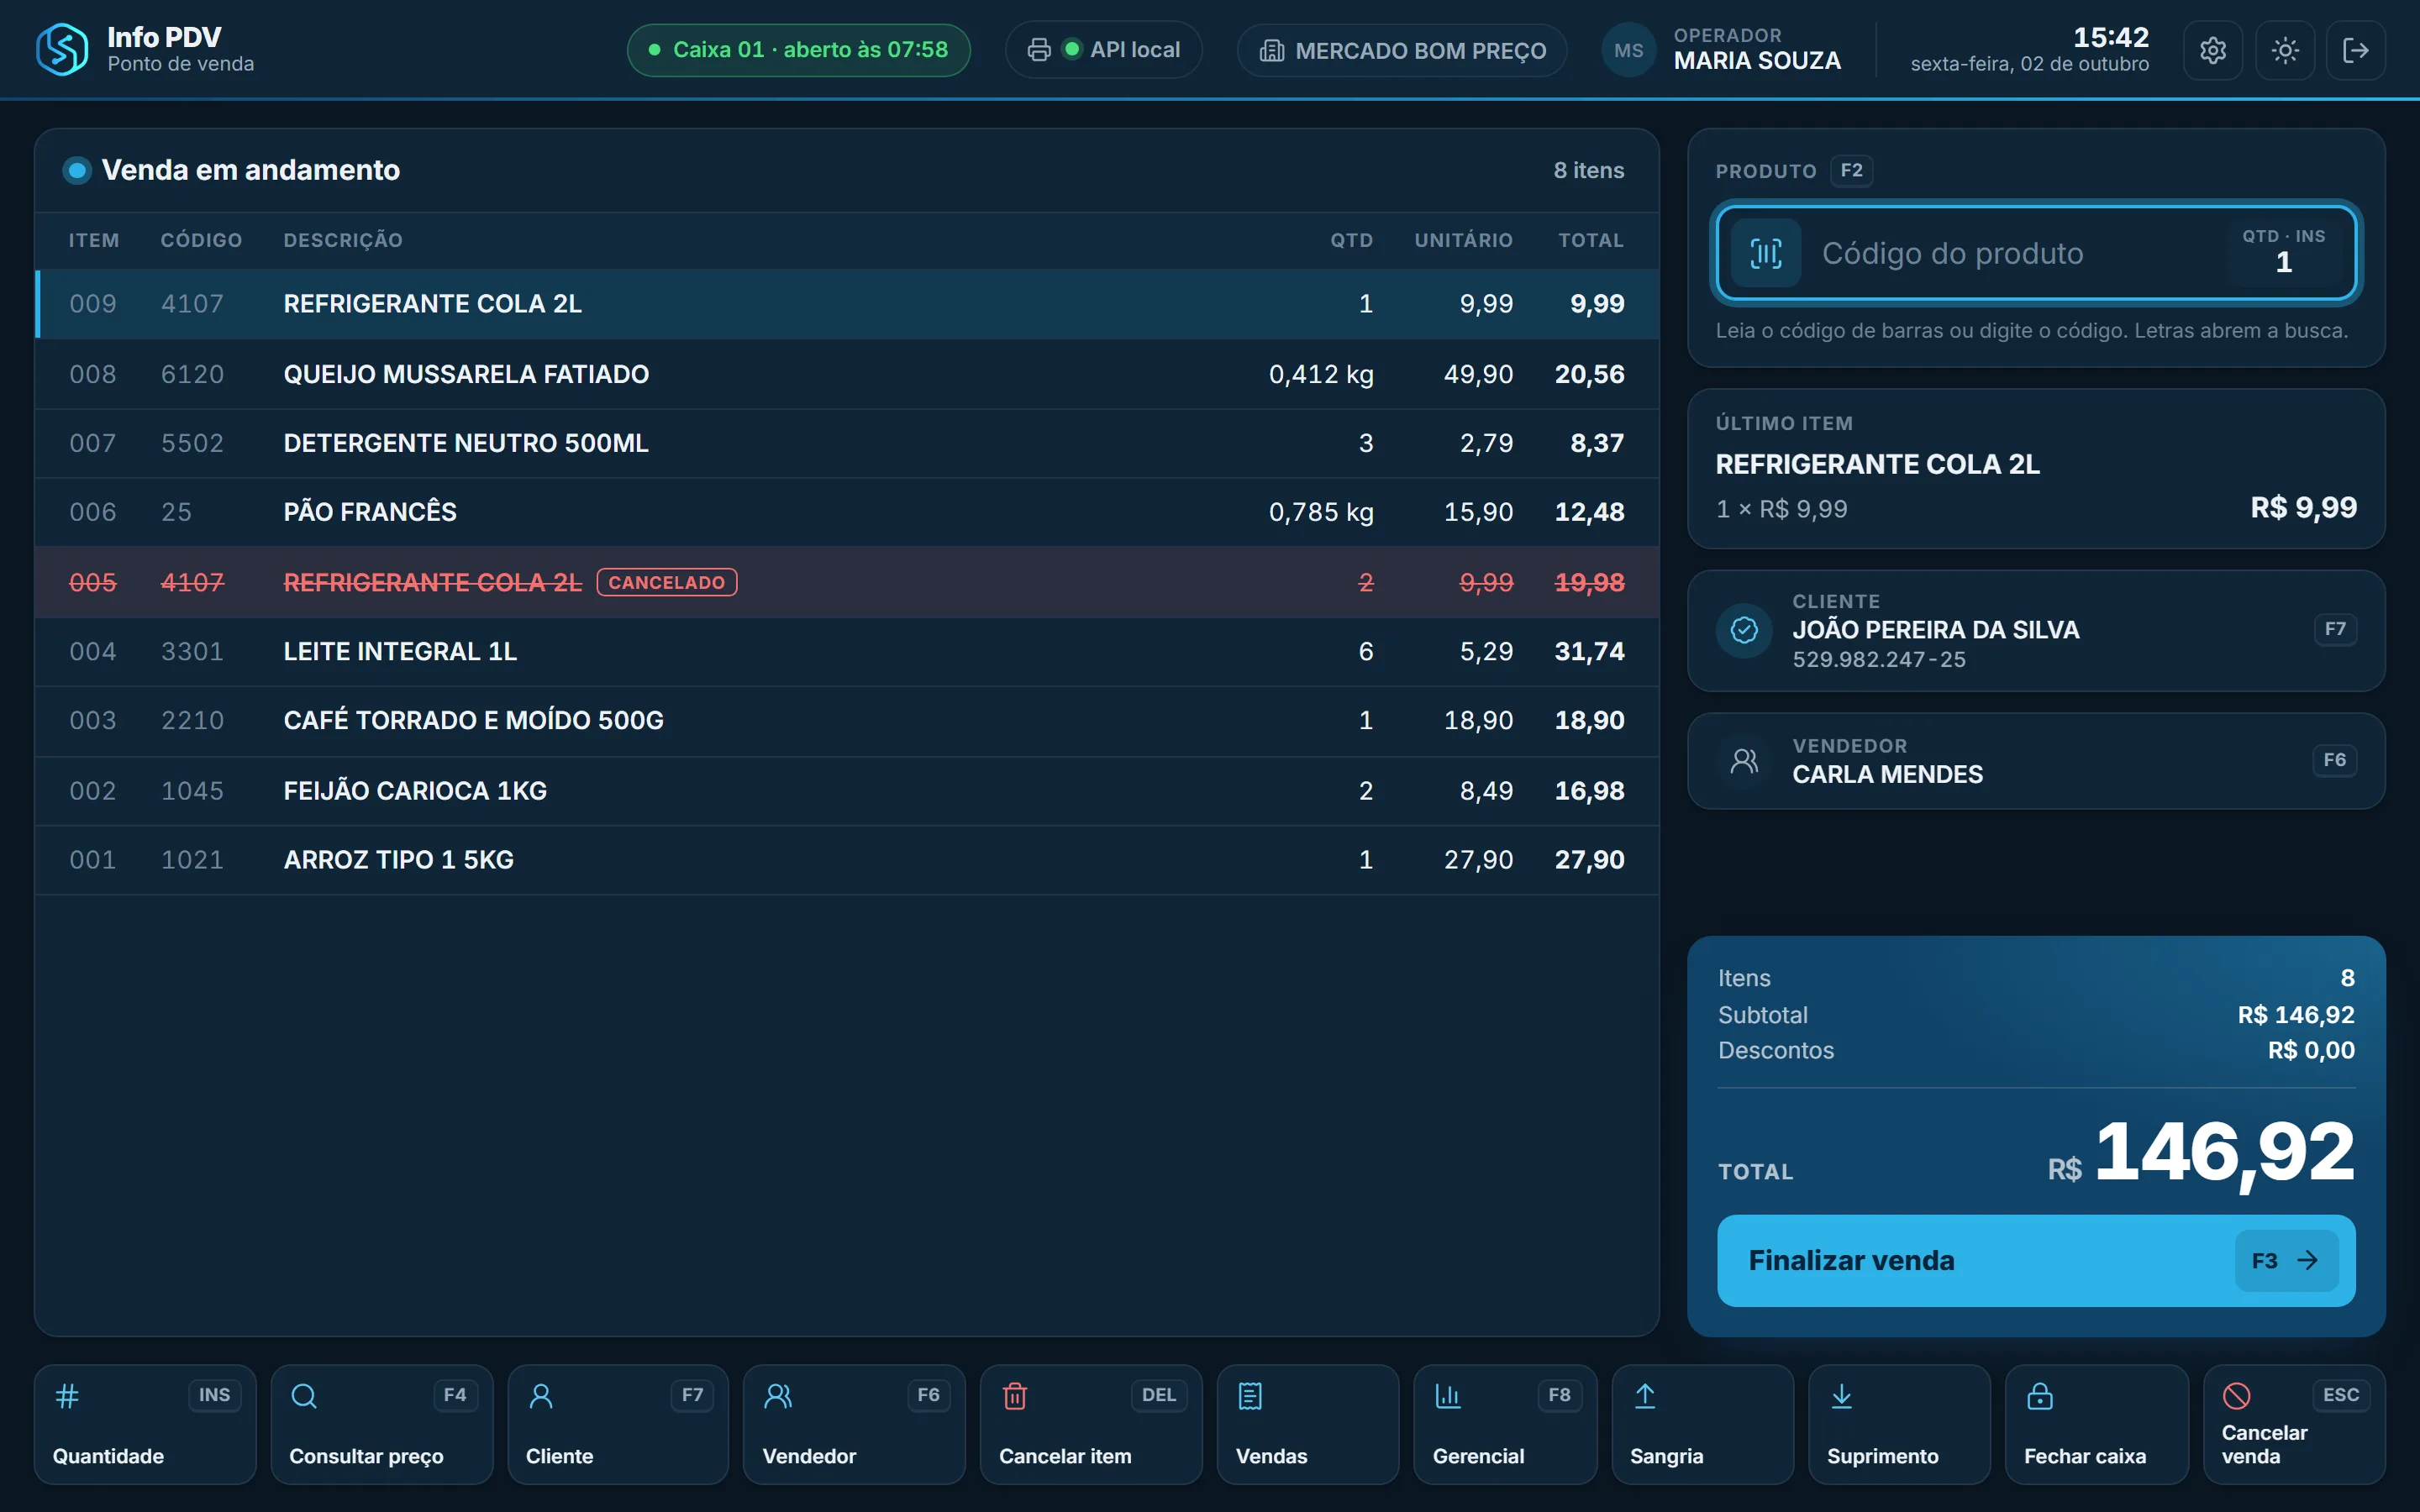
Task: Click the Cancelar item trash button
Action: click(1091, 1424)
